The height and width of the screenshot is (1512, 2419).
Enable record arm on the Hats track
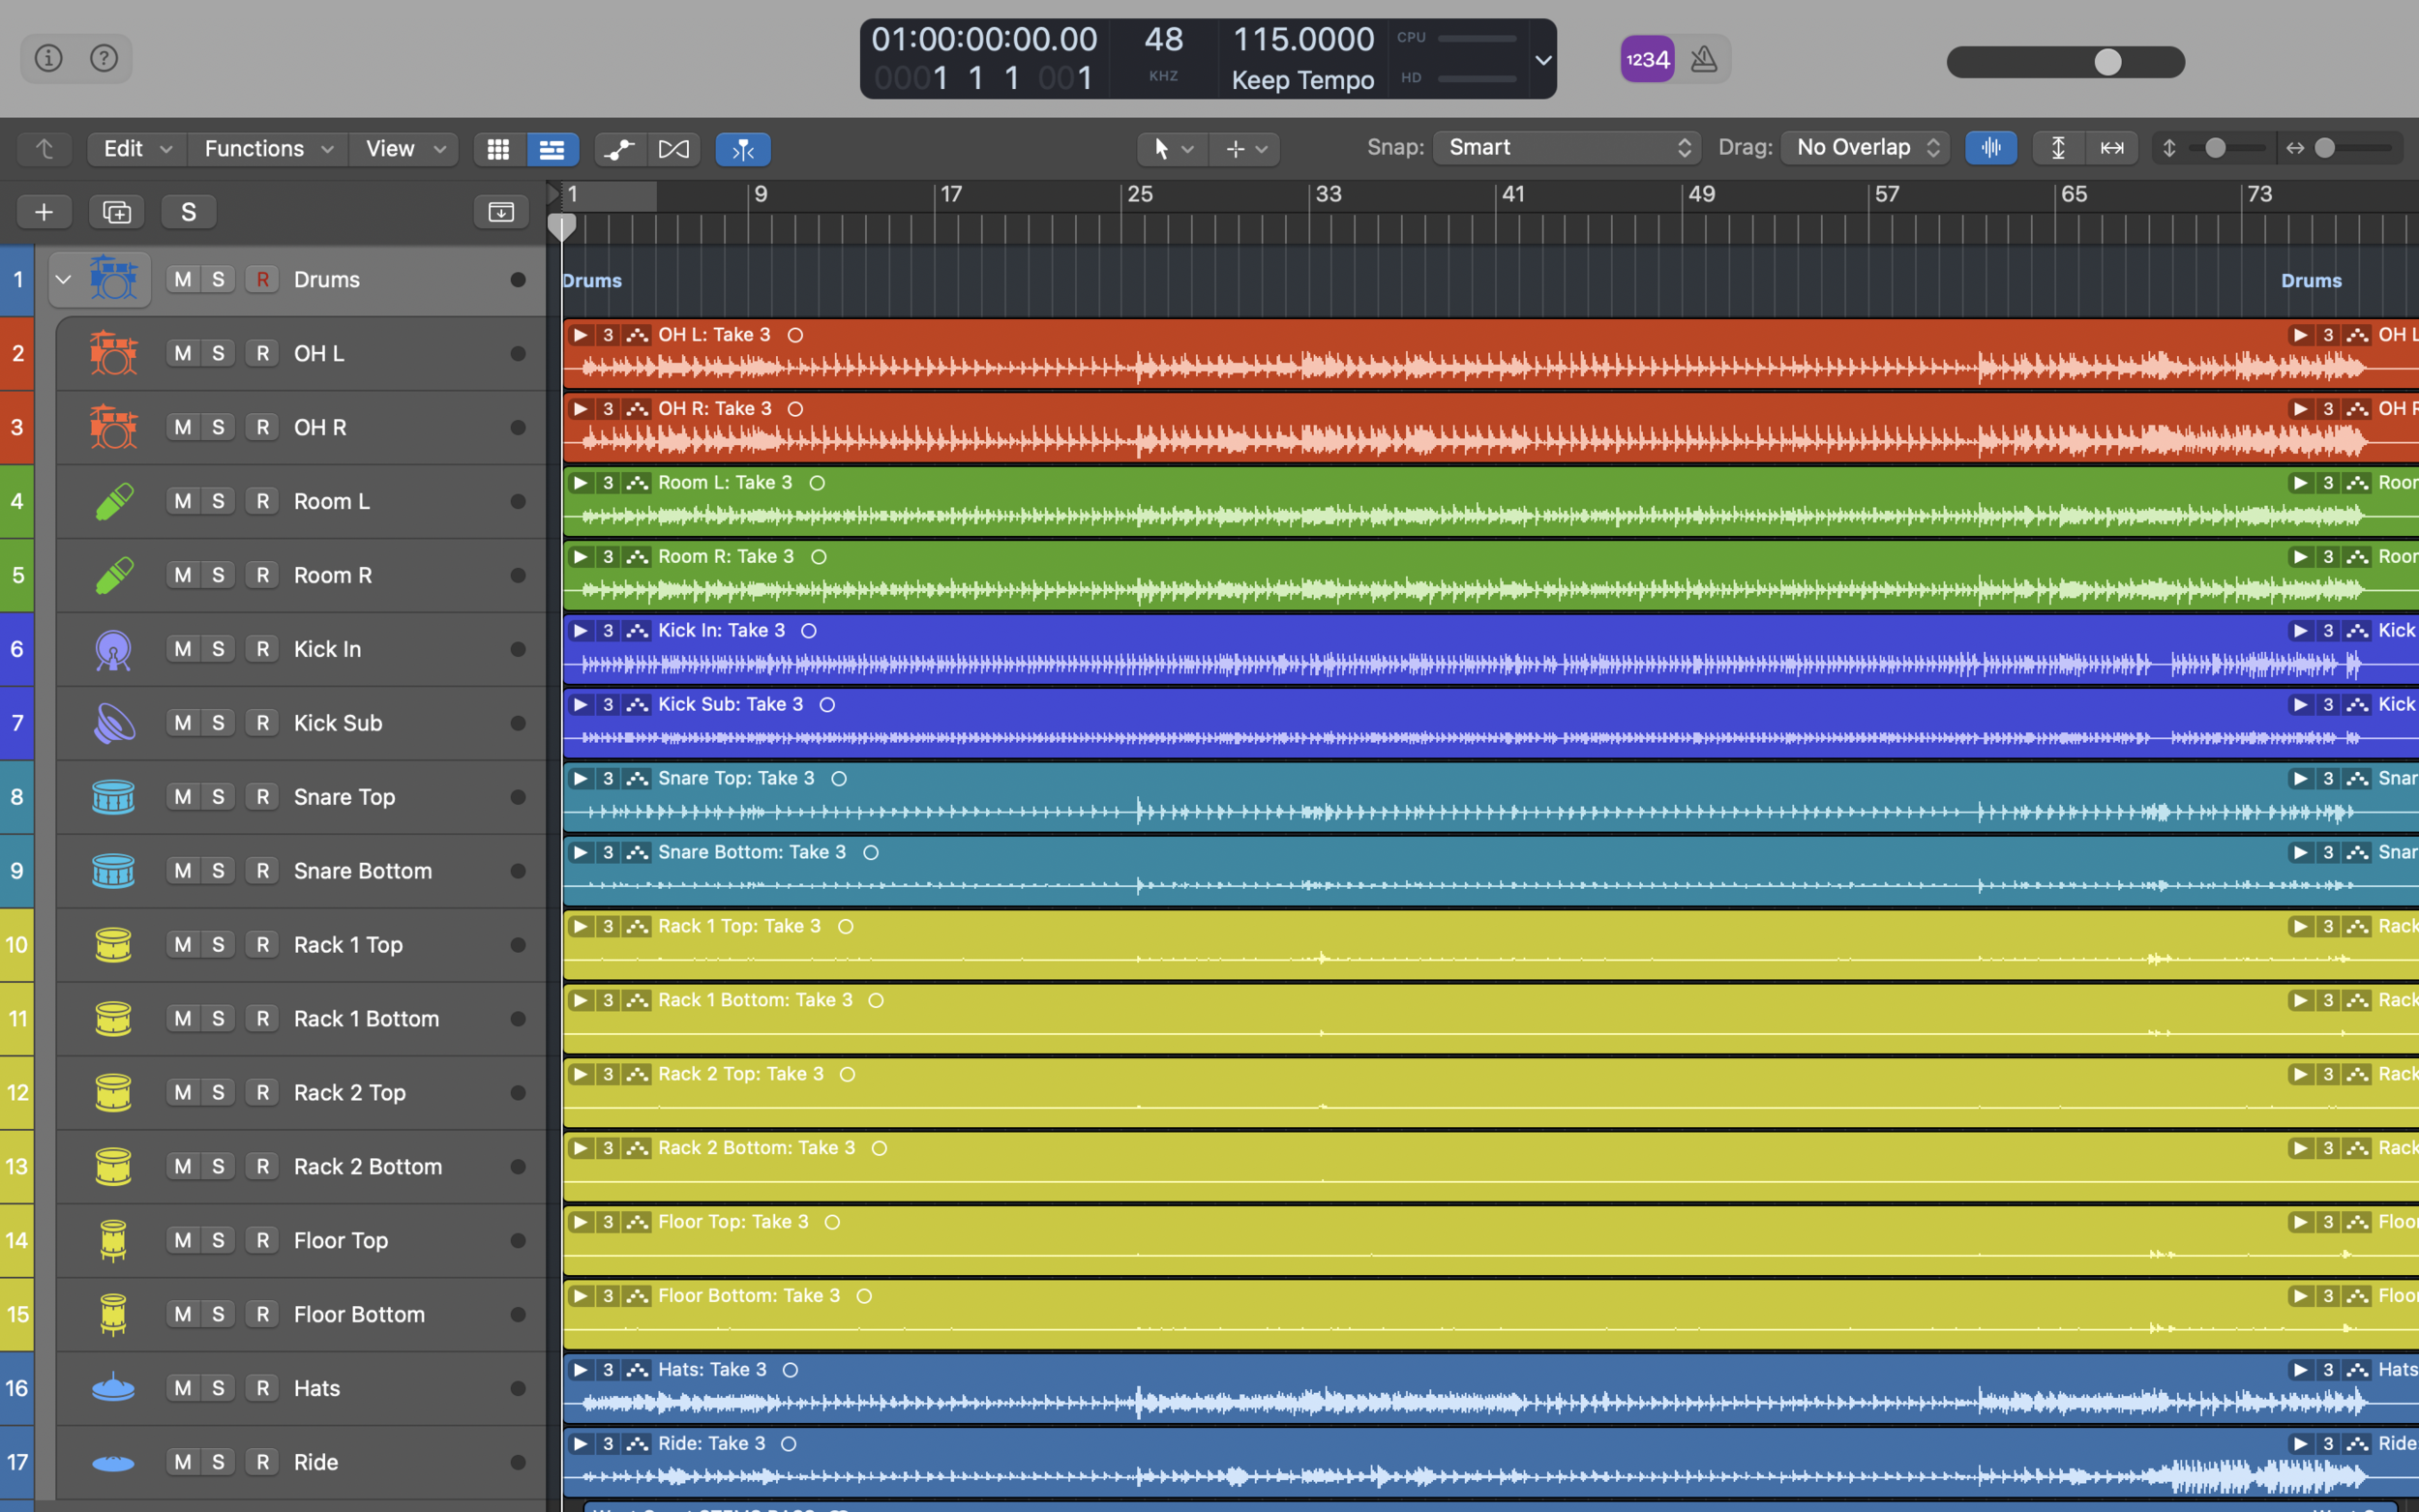(x=262, y=1387)
